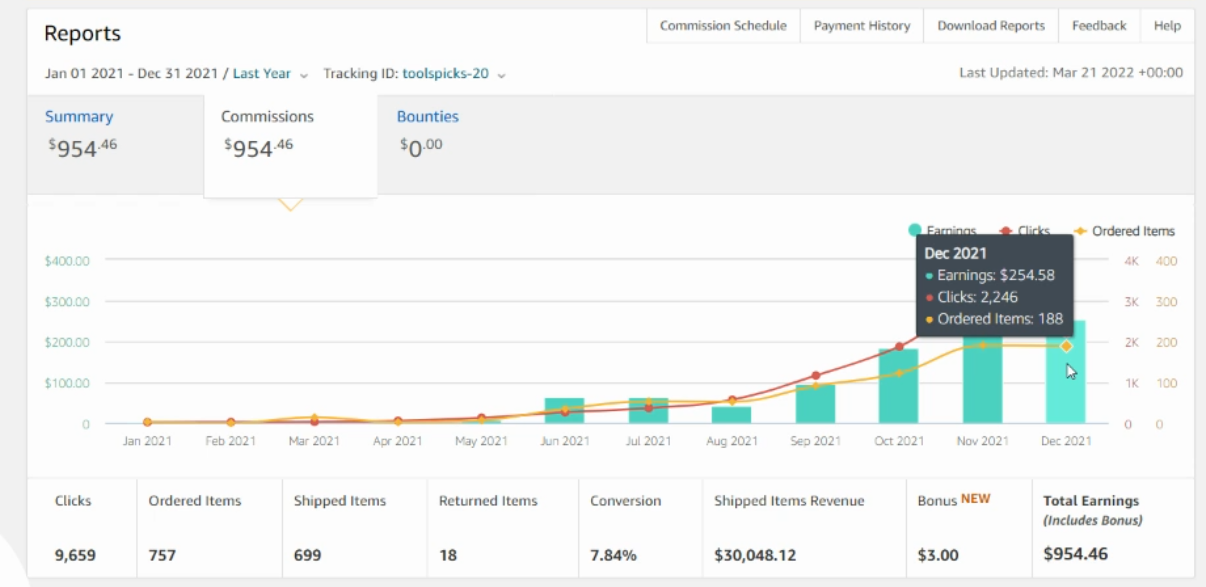Screen dimensions: 1206x587
Task: Click the Oct 2021 red Clicks data point
Action: [899, 347]
